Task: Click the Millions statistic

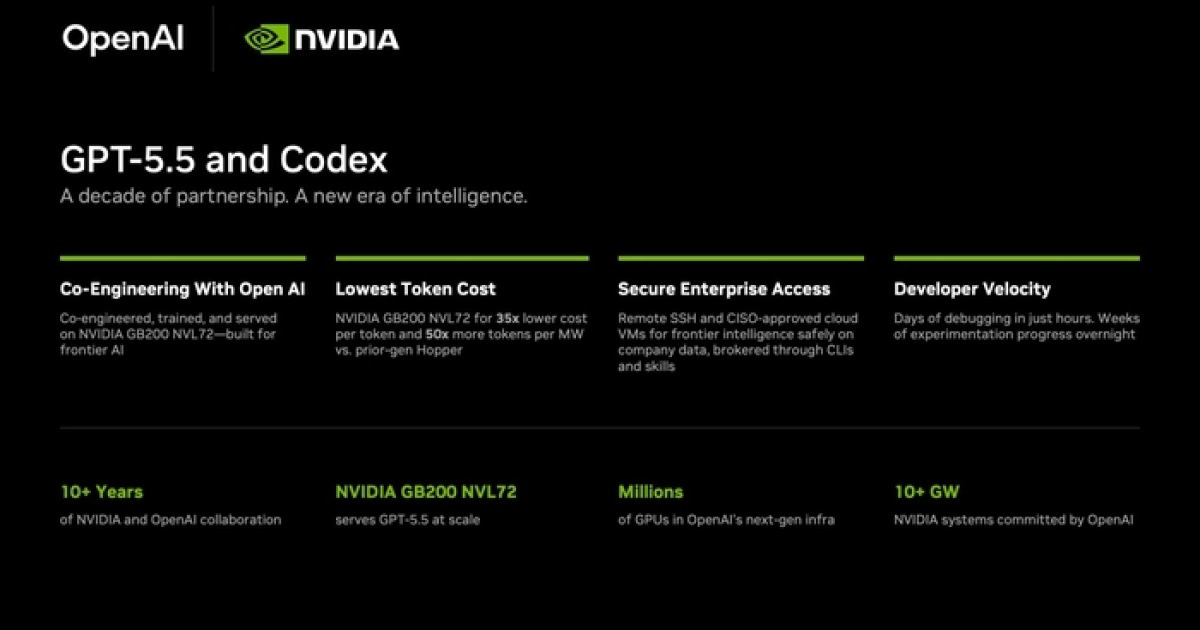Action: click(651, 492)
